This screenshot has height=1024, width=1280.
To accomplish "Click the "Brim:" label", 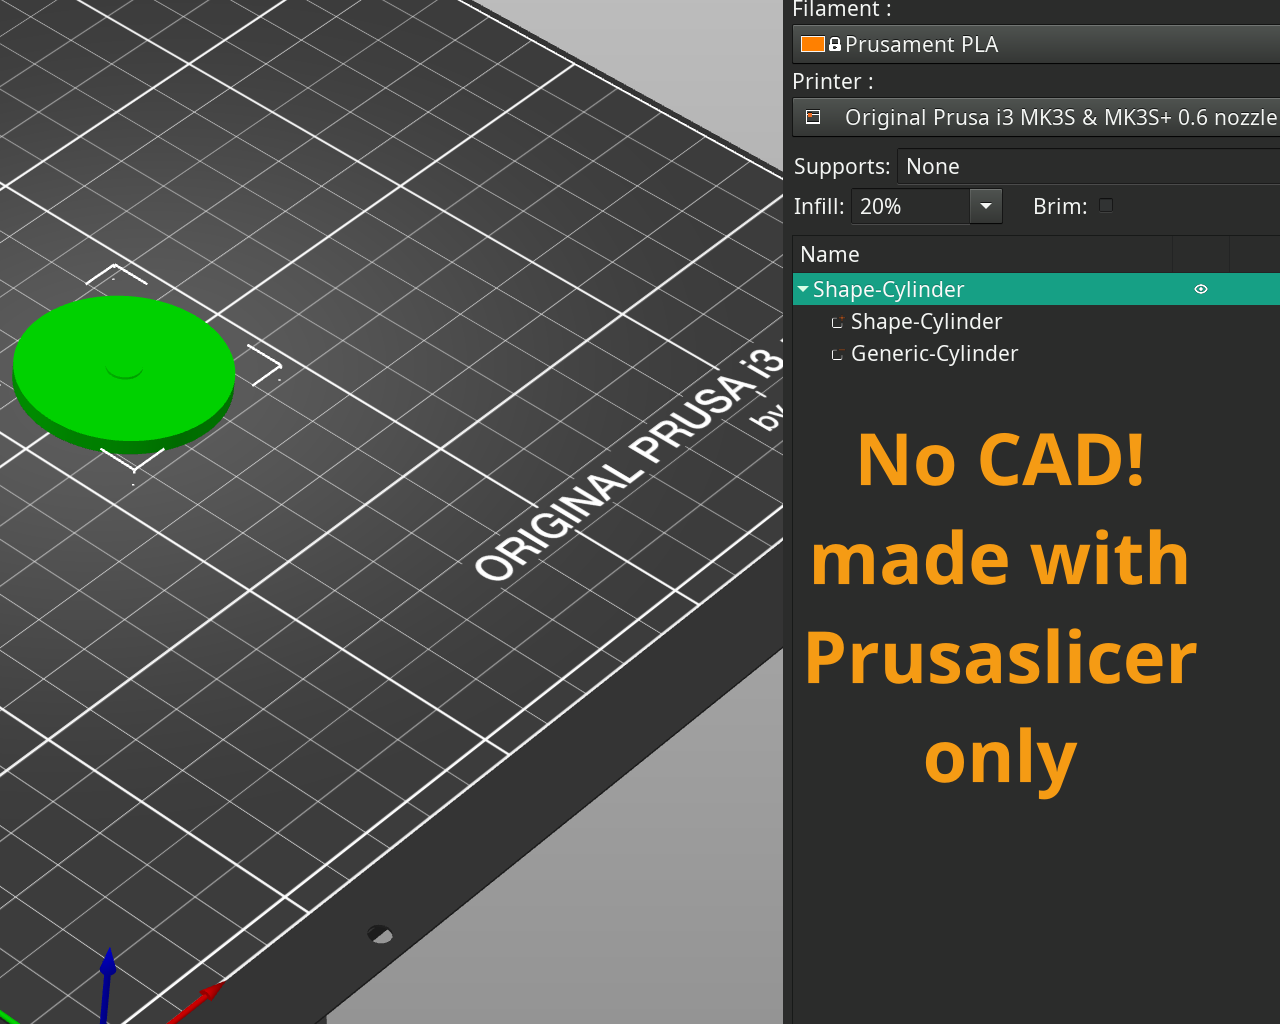I will coord(1060,206).
